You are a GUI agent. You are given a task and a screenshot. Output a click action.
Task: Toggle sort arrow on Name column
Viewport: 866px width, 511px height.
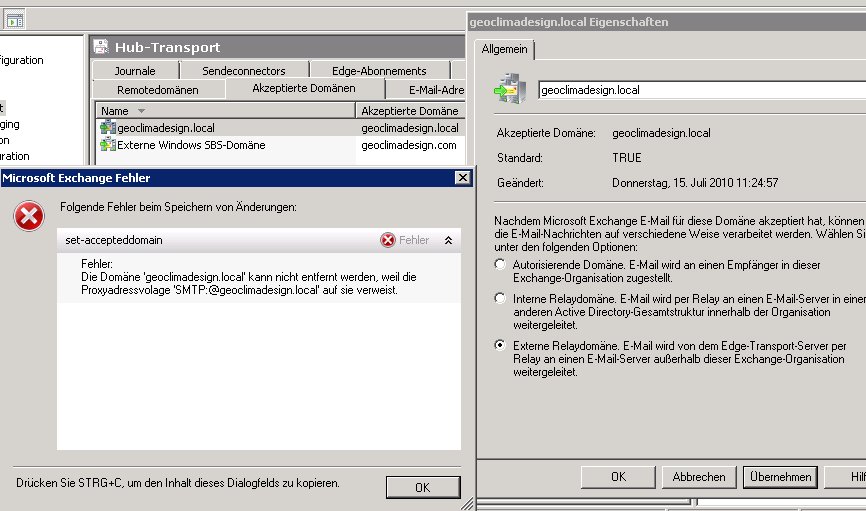point(141,111)
